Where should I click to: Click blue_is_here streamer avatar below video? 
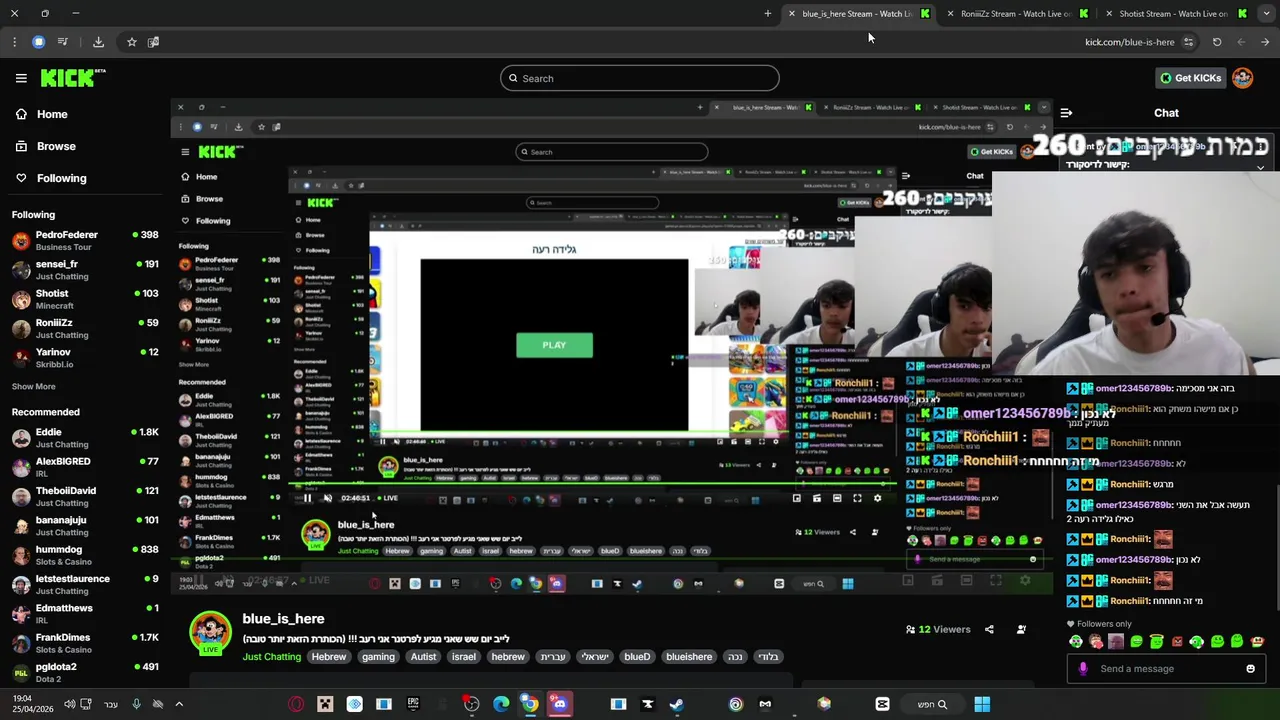(x=210, y=633)
